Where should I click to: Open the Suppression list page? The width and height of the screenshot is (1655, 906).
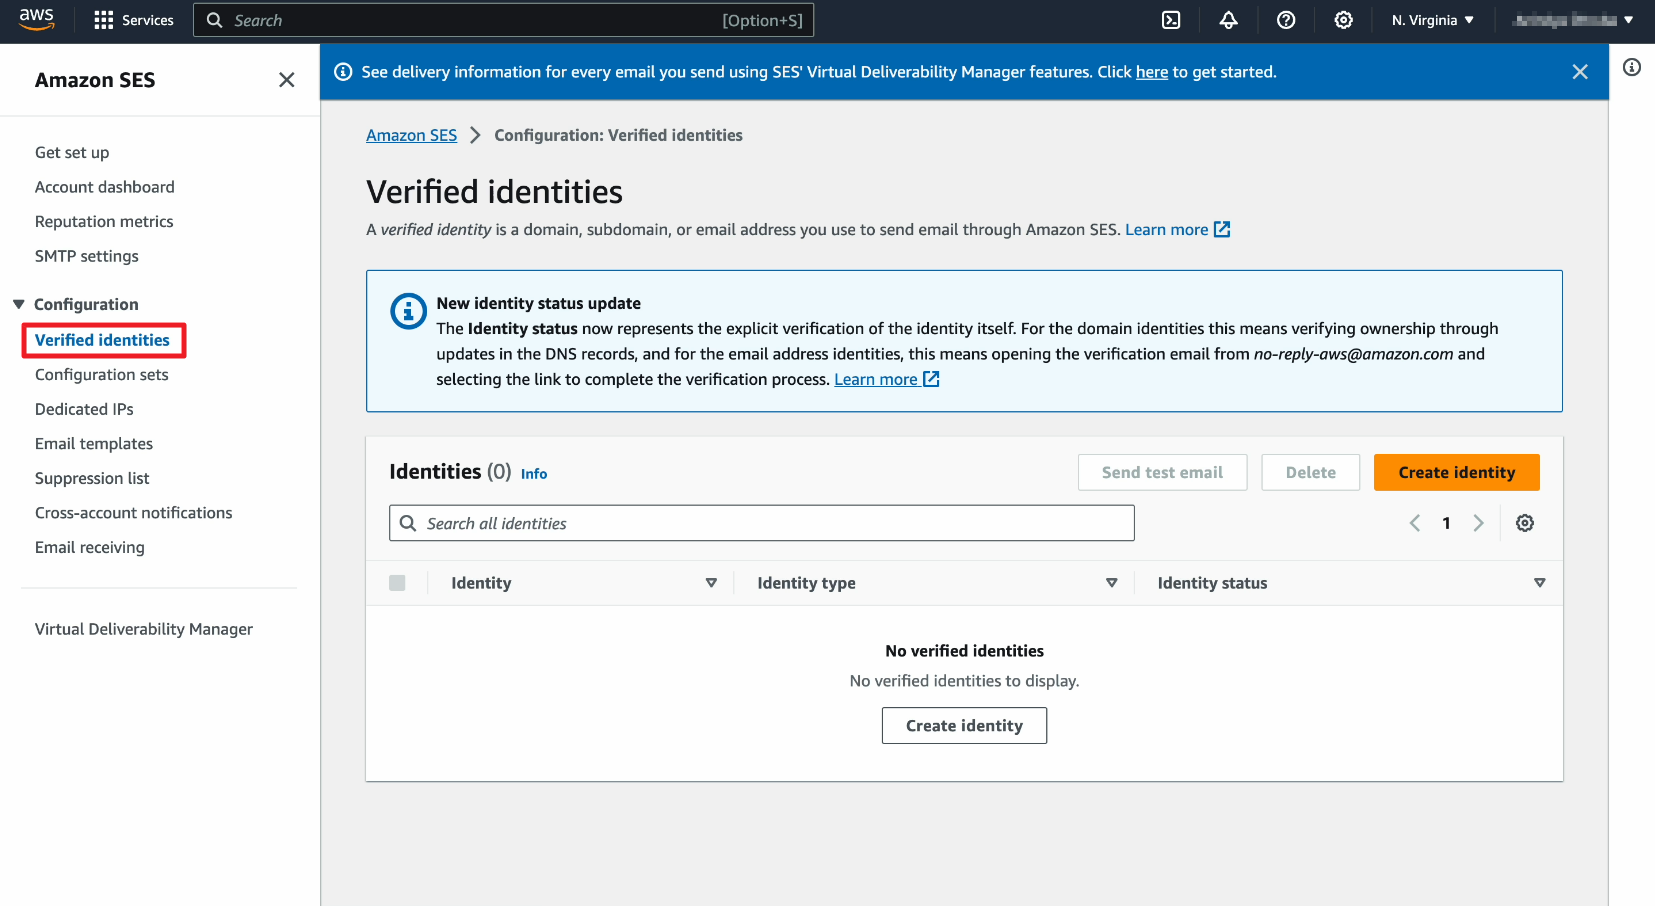coord(92,478)
